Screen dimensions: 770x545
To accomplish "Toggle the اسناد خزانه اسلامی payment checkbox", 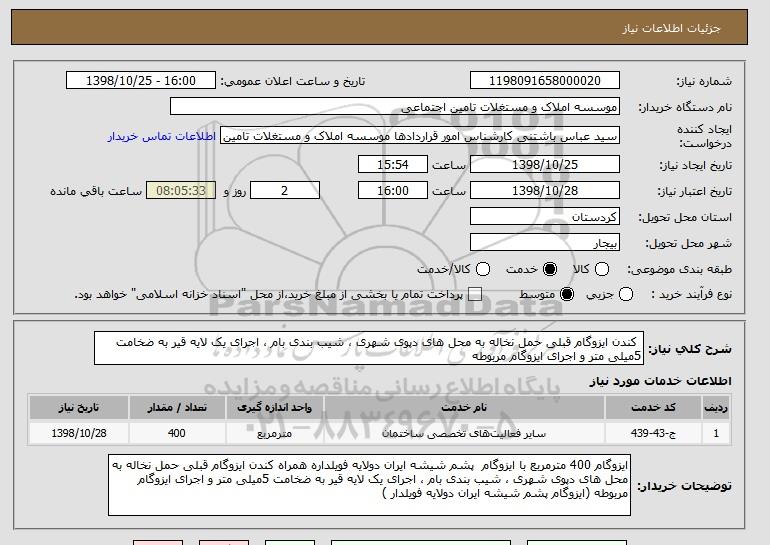I will click(x=475, y=295).
